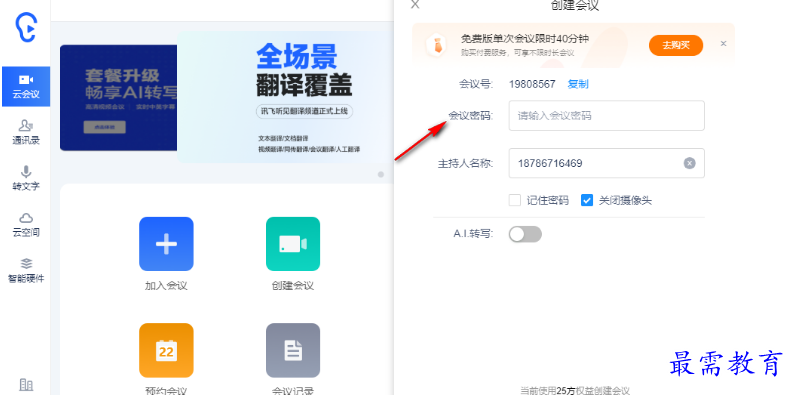Click the green camera 创建会议 icon
791x395 pixels.
pyautogui.click(x=293, y=244)
